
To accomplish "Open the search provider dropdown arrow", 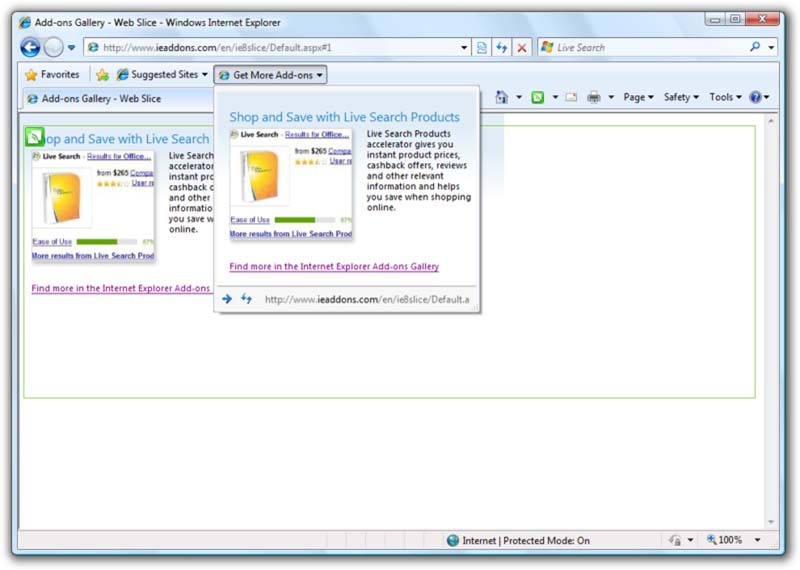I will 771,47.
